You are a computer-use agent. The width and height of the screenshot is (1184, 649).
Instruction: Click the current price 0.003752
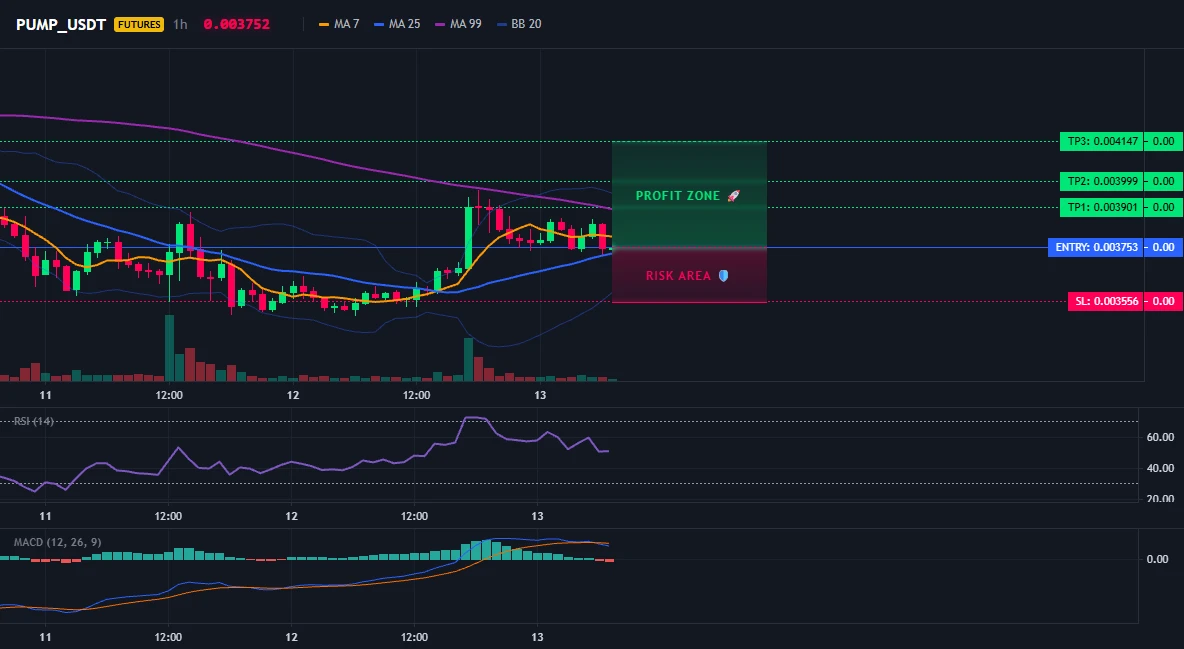[236, 24]
